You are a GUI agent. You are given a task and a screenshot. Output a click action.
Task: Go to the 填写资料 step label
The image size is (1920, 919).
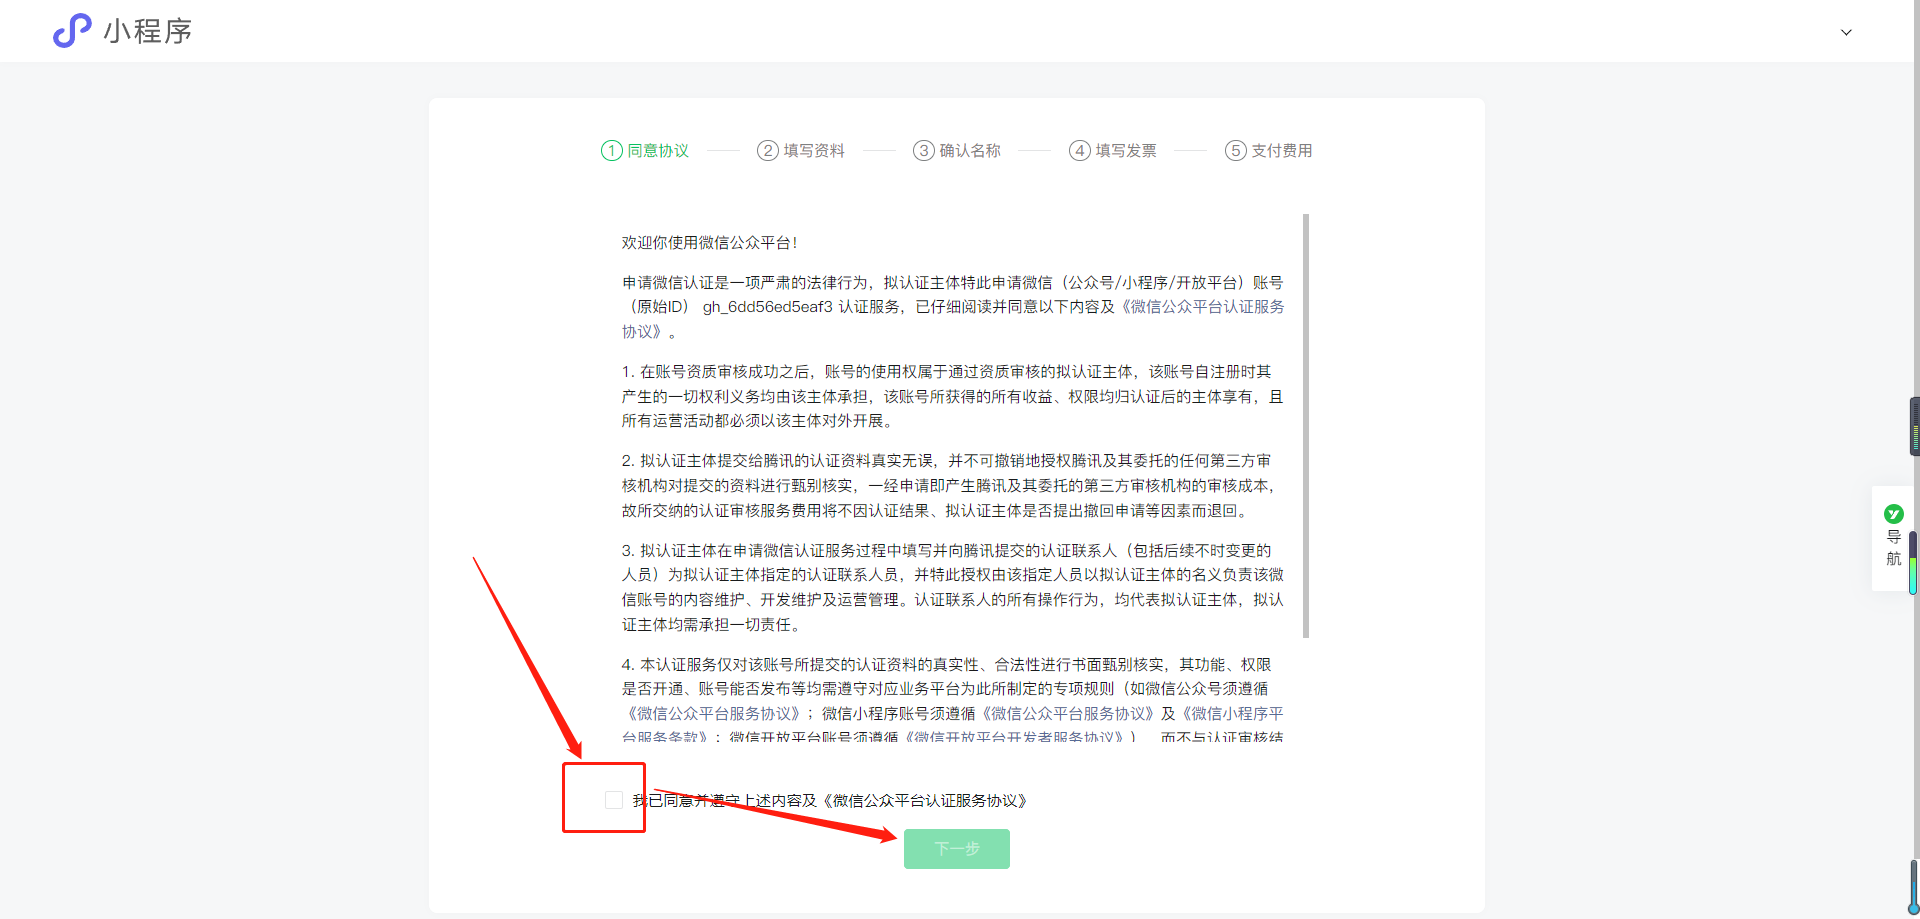(814, 151)
